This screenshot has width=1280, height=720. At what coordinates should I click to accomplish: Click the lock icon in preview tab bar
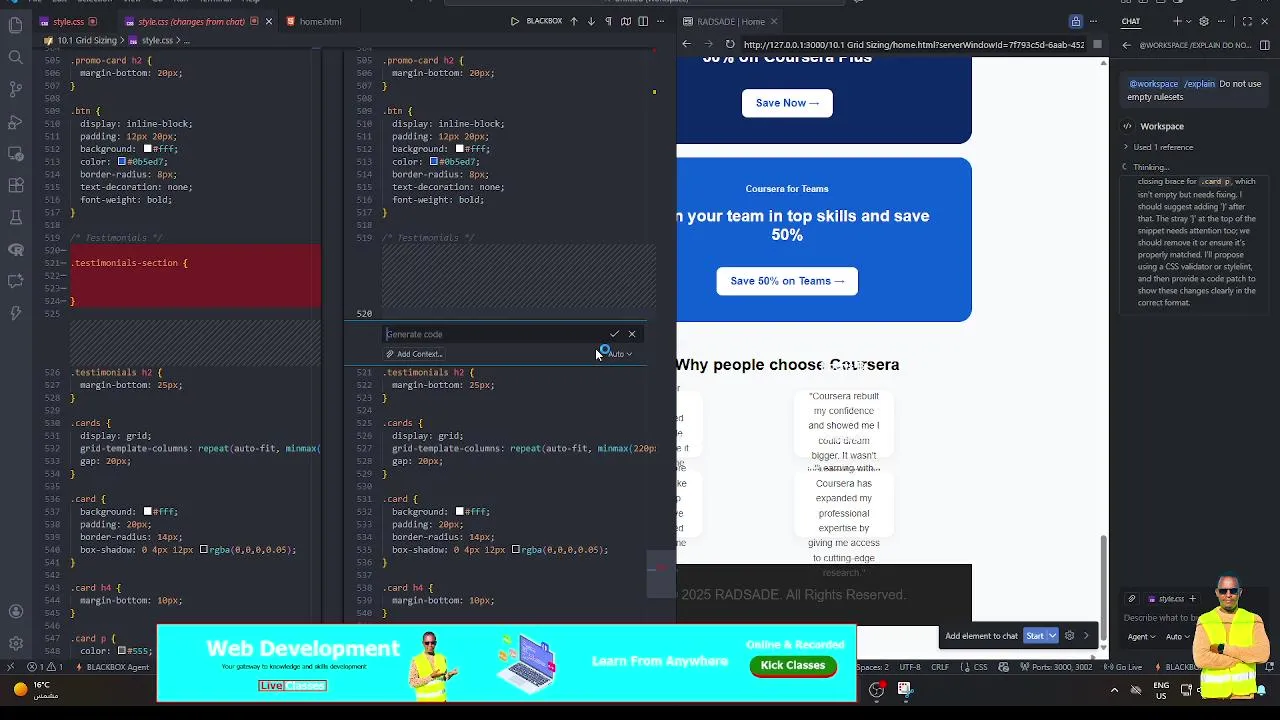tap(1076, 21)
